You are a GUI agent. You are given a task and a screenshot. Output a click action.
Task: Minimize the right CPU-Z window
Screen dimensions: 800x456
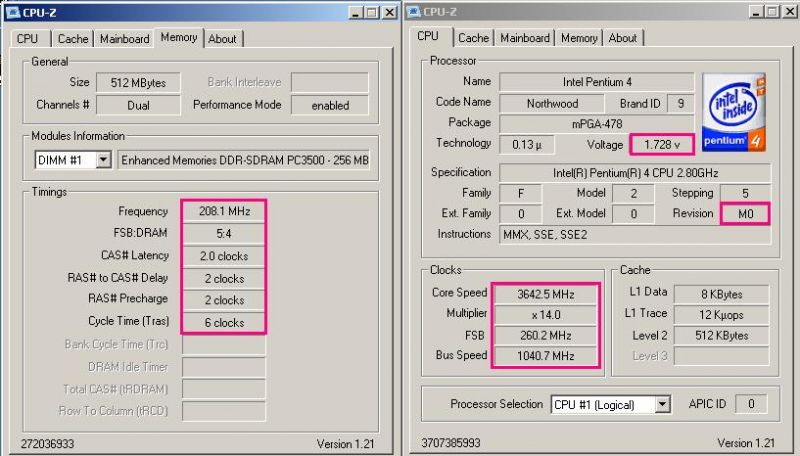tap(757, 12)
